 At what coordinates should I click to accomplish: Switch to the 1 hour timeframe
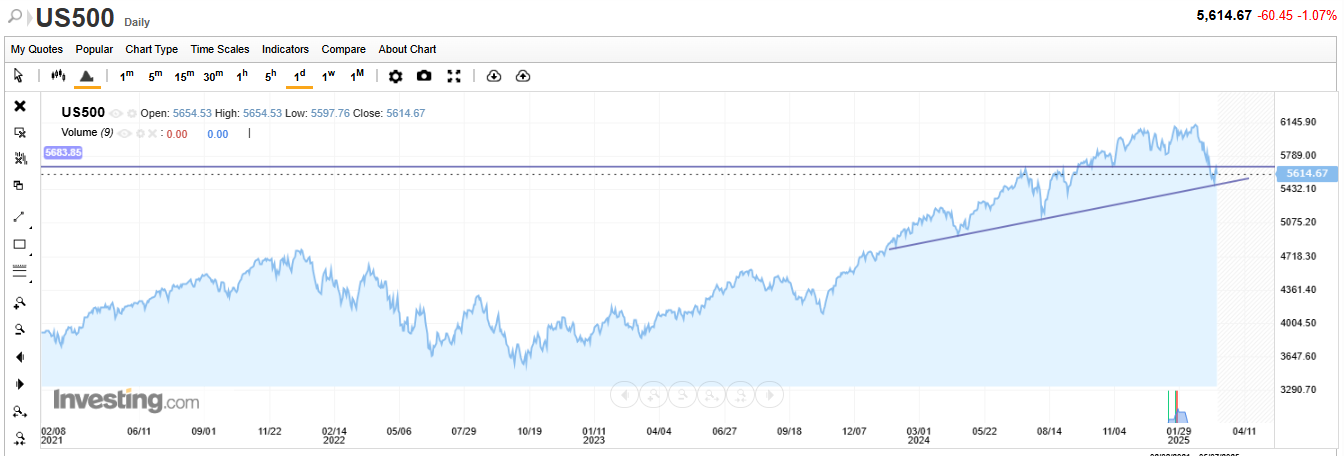[241, 76]
